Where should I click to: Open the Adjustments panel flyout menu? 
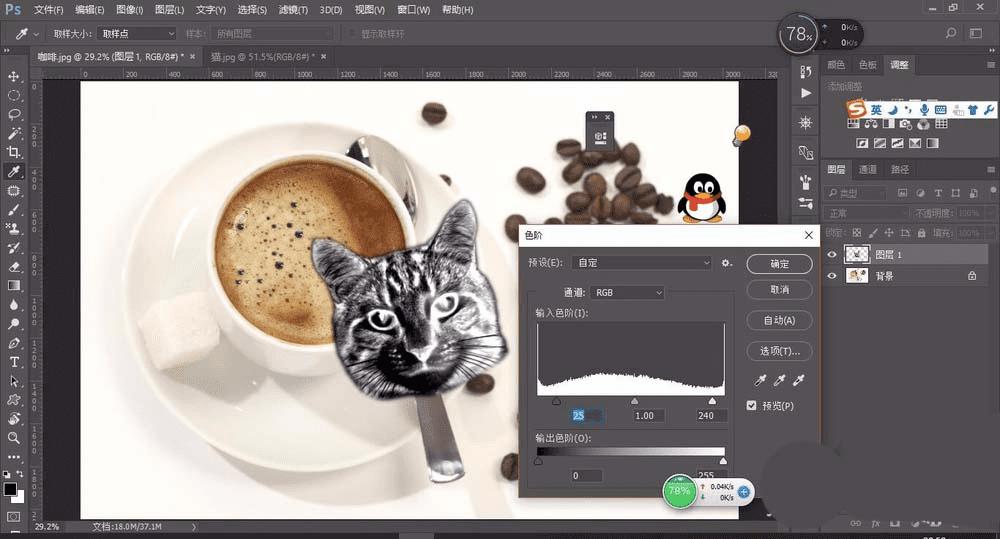[x=990, y=64]
